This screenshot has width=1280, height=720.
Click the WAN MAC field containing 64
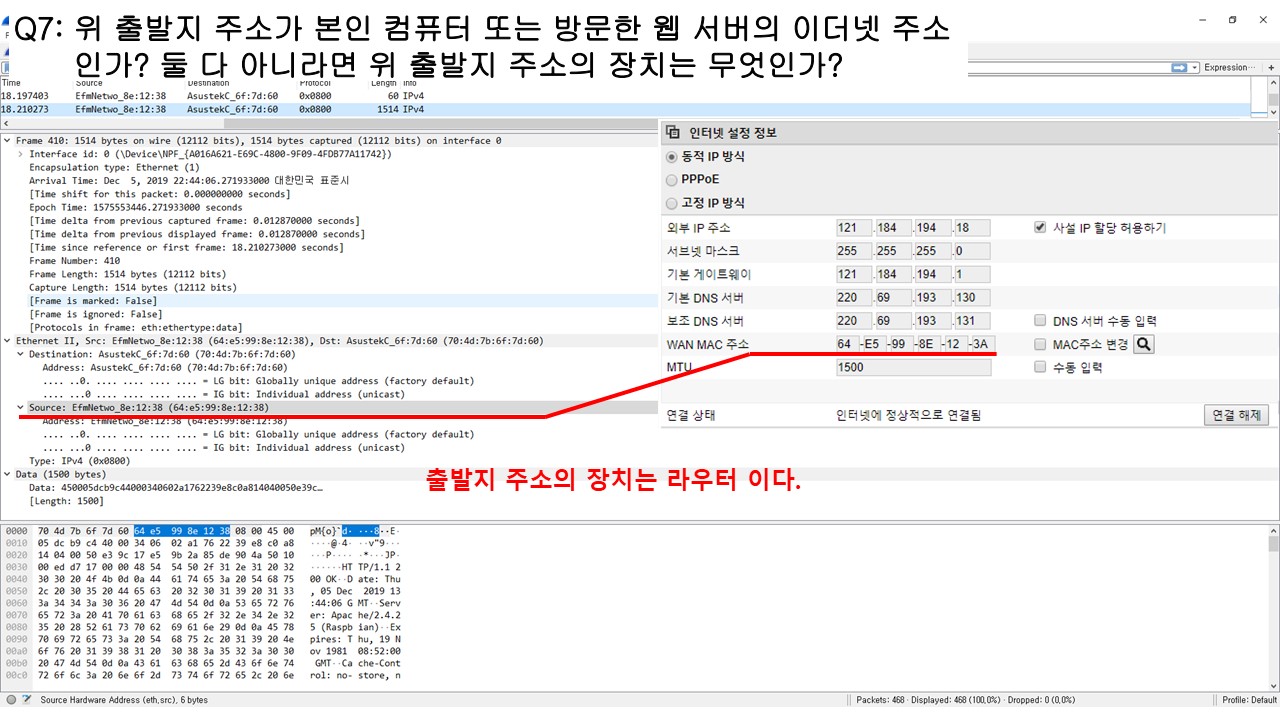tap(849, 344)
